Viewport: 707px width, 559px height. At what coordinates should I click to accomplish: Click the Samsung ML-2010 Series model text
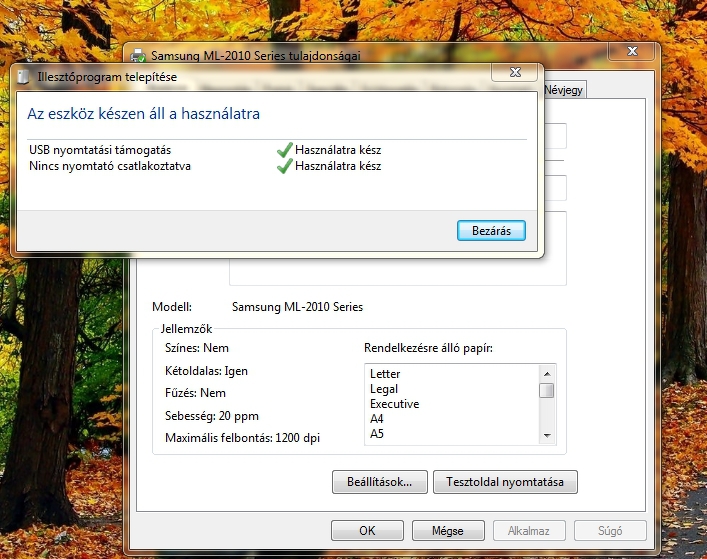(297, 307)
